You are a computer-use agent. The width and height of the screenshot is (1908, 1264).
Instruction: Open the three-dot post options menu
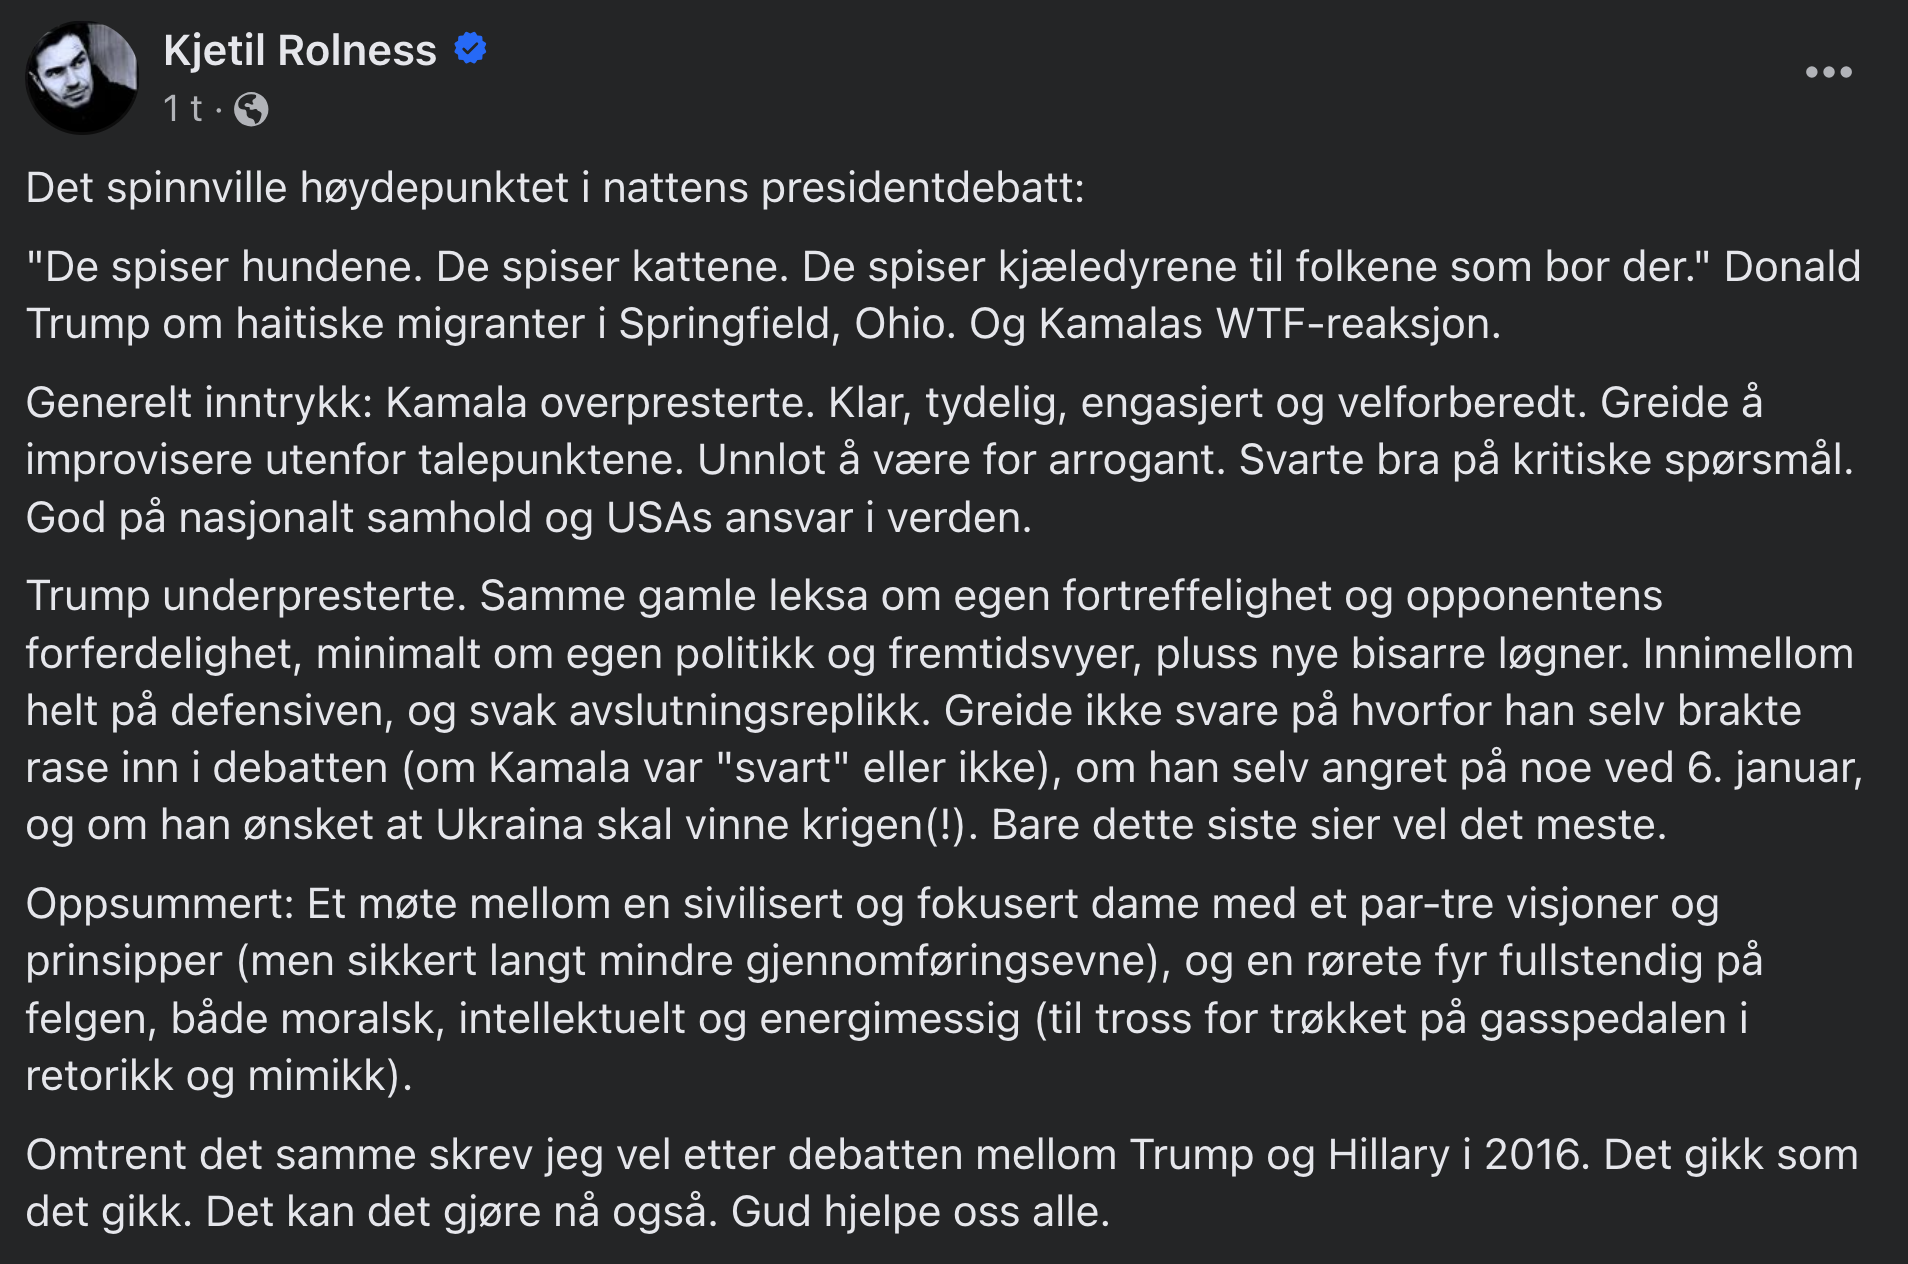(1828, 72)
